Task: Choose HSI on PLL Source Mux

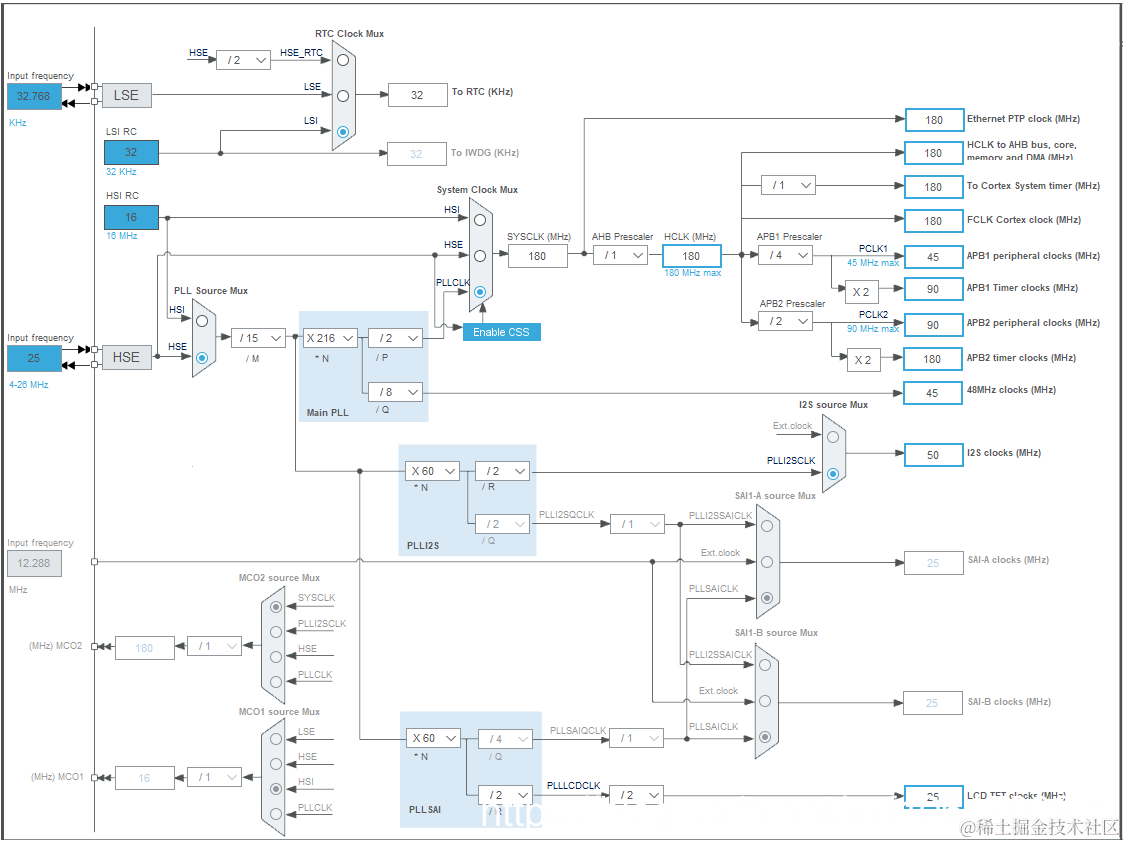Action: [203, 321]
